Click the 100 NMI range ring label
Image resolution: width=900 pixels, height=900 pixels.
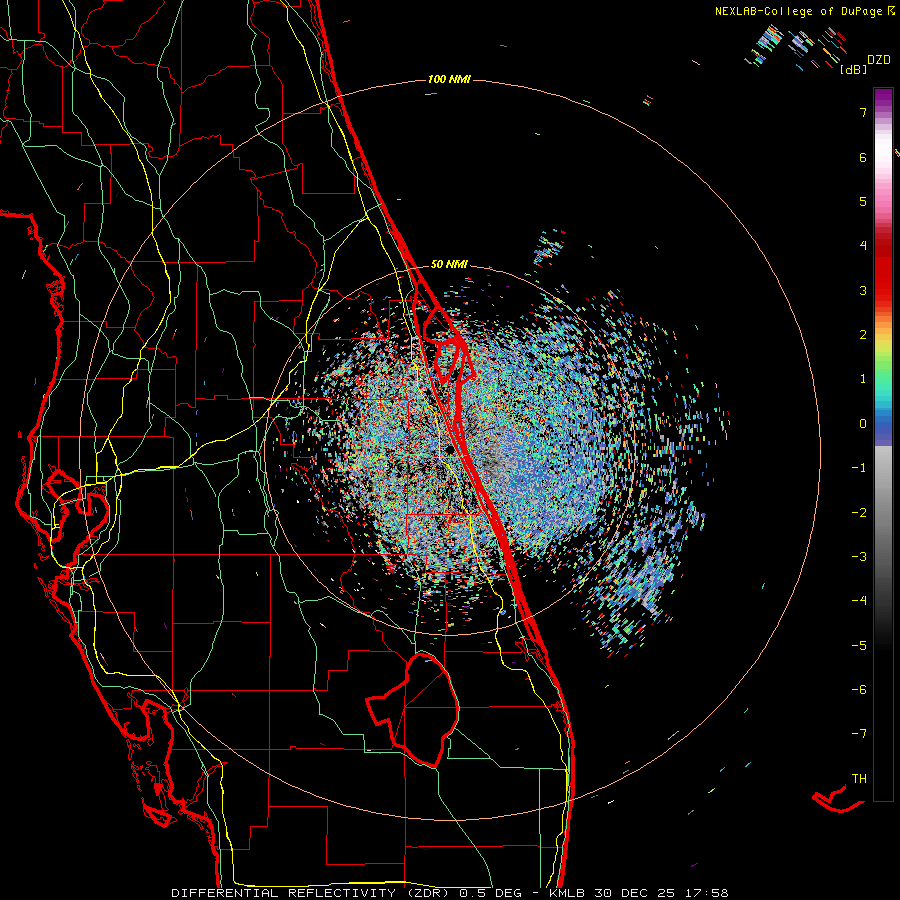point(449,79)
